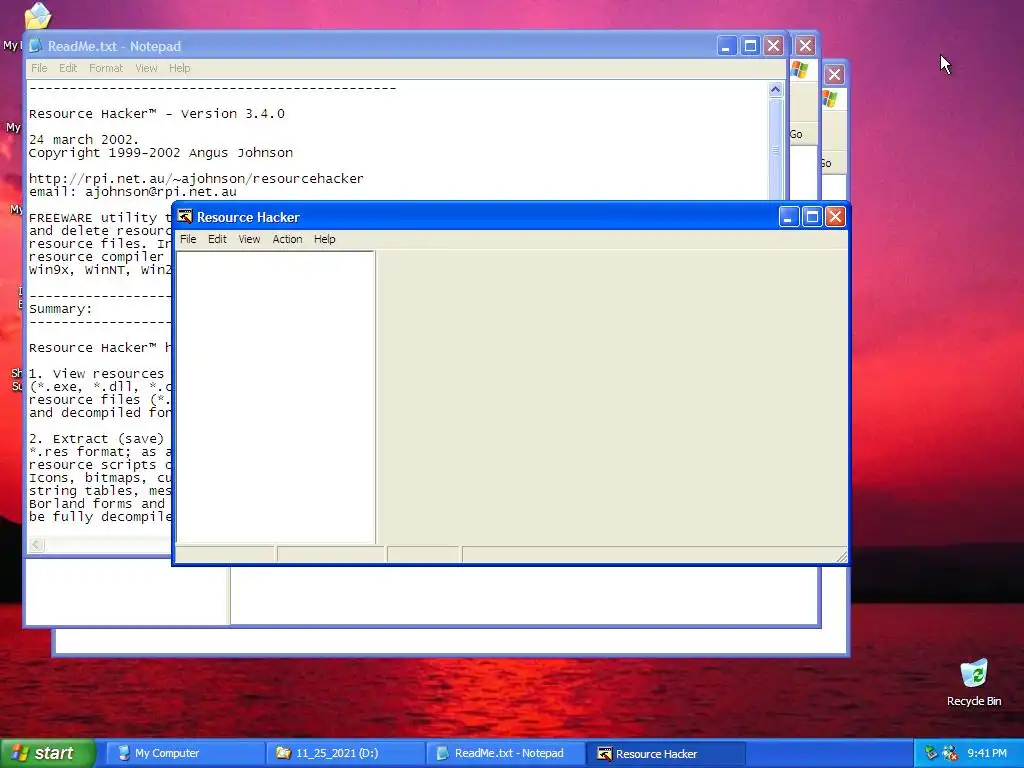Open Action menu in Resource Hacker

pyautogui.click(x=287, y=239)
